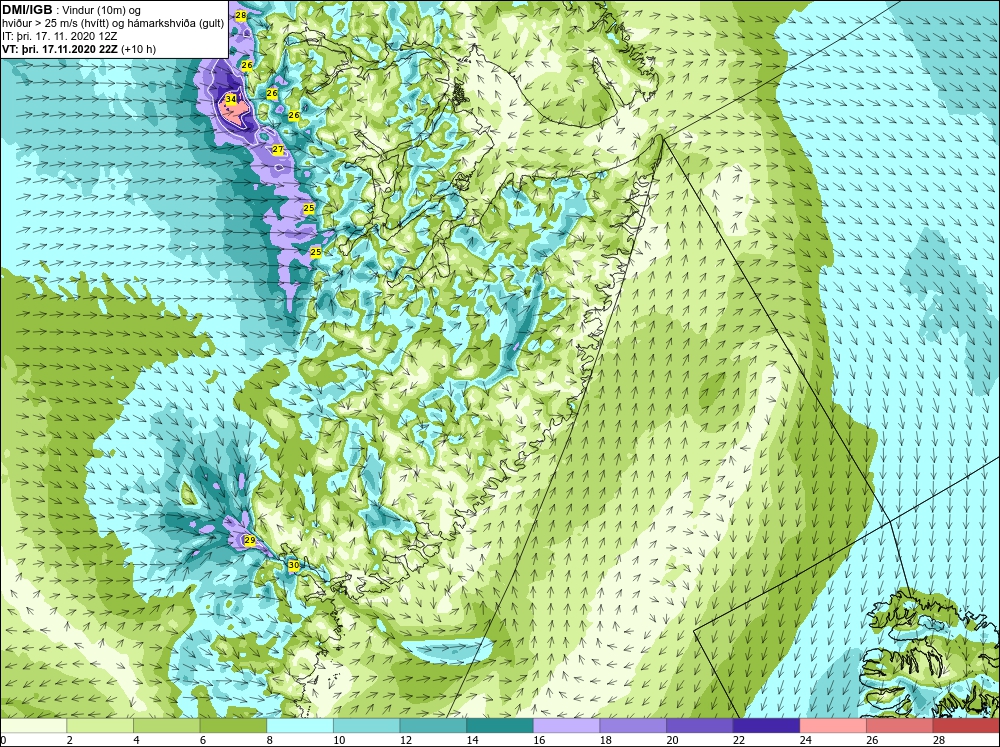
Task: Click the scale tick number 24
Action: coord(805,740)
